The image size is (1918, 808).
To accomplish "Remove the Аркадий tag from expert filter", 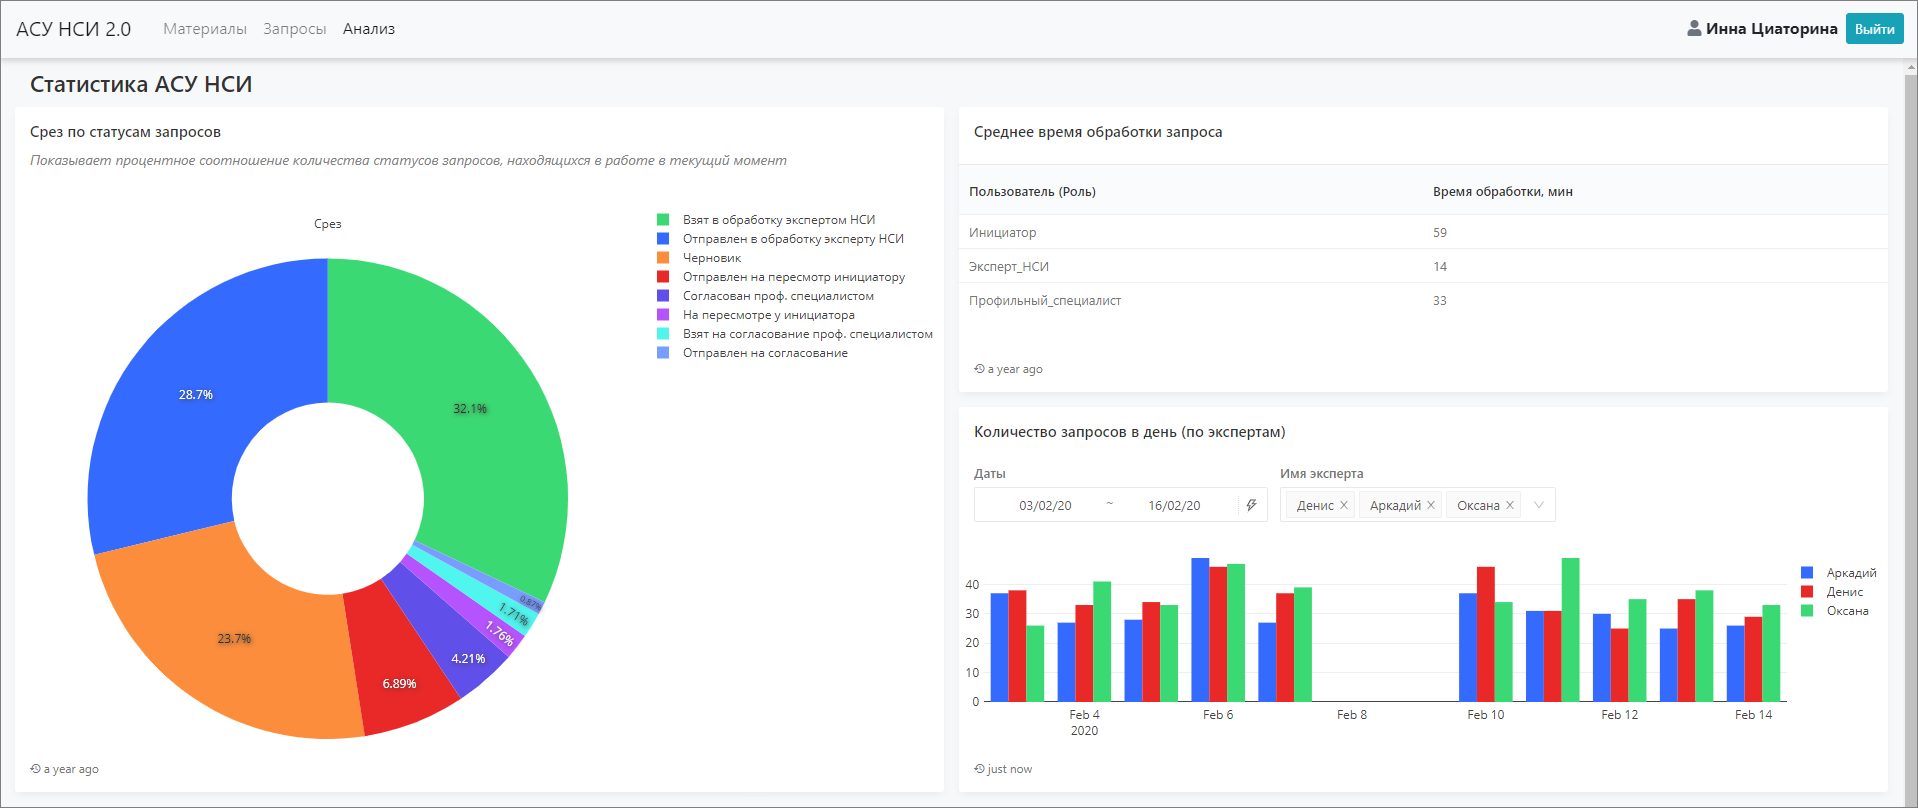I will pos(1431,505).
